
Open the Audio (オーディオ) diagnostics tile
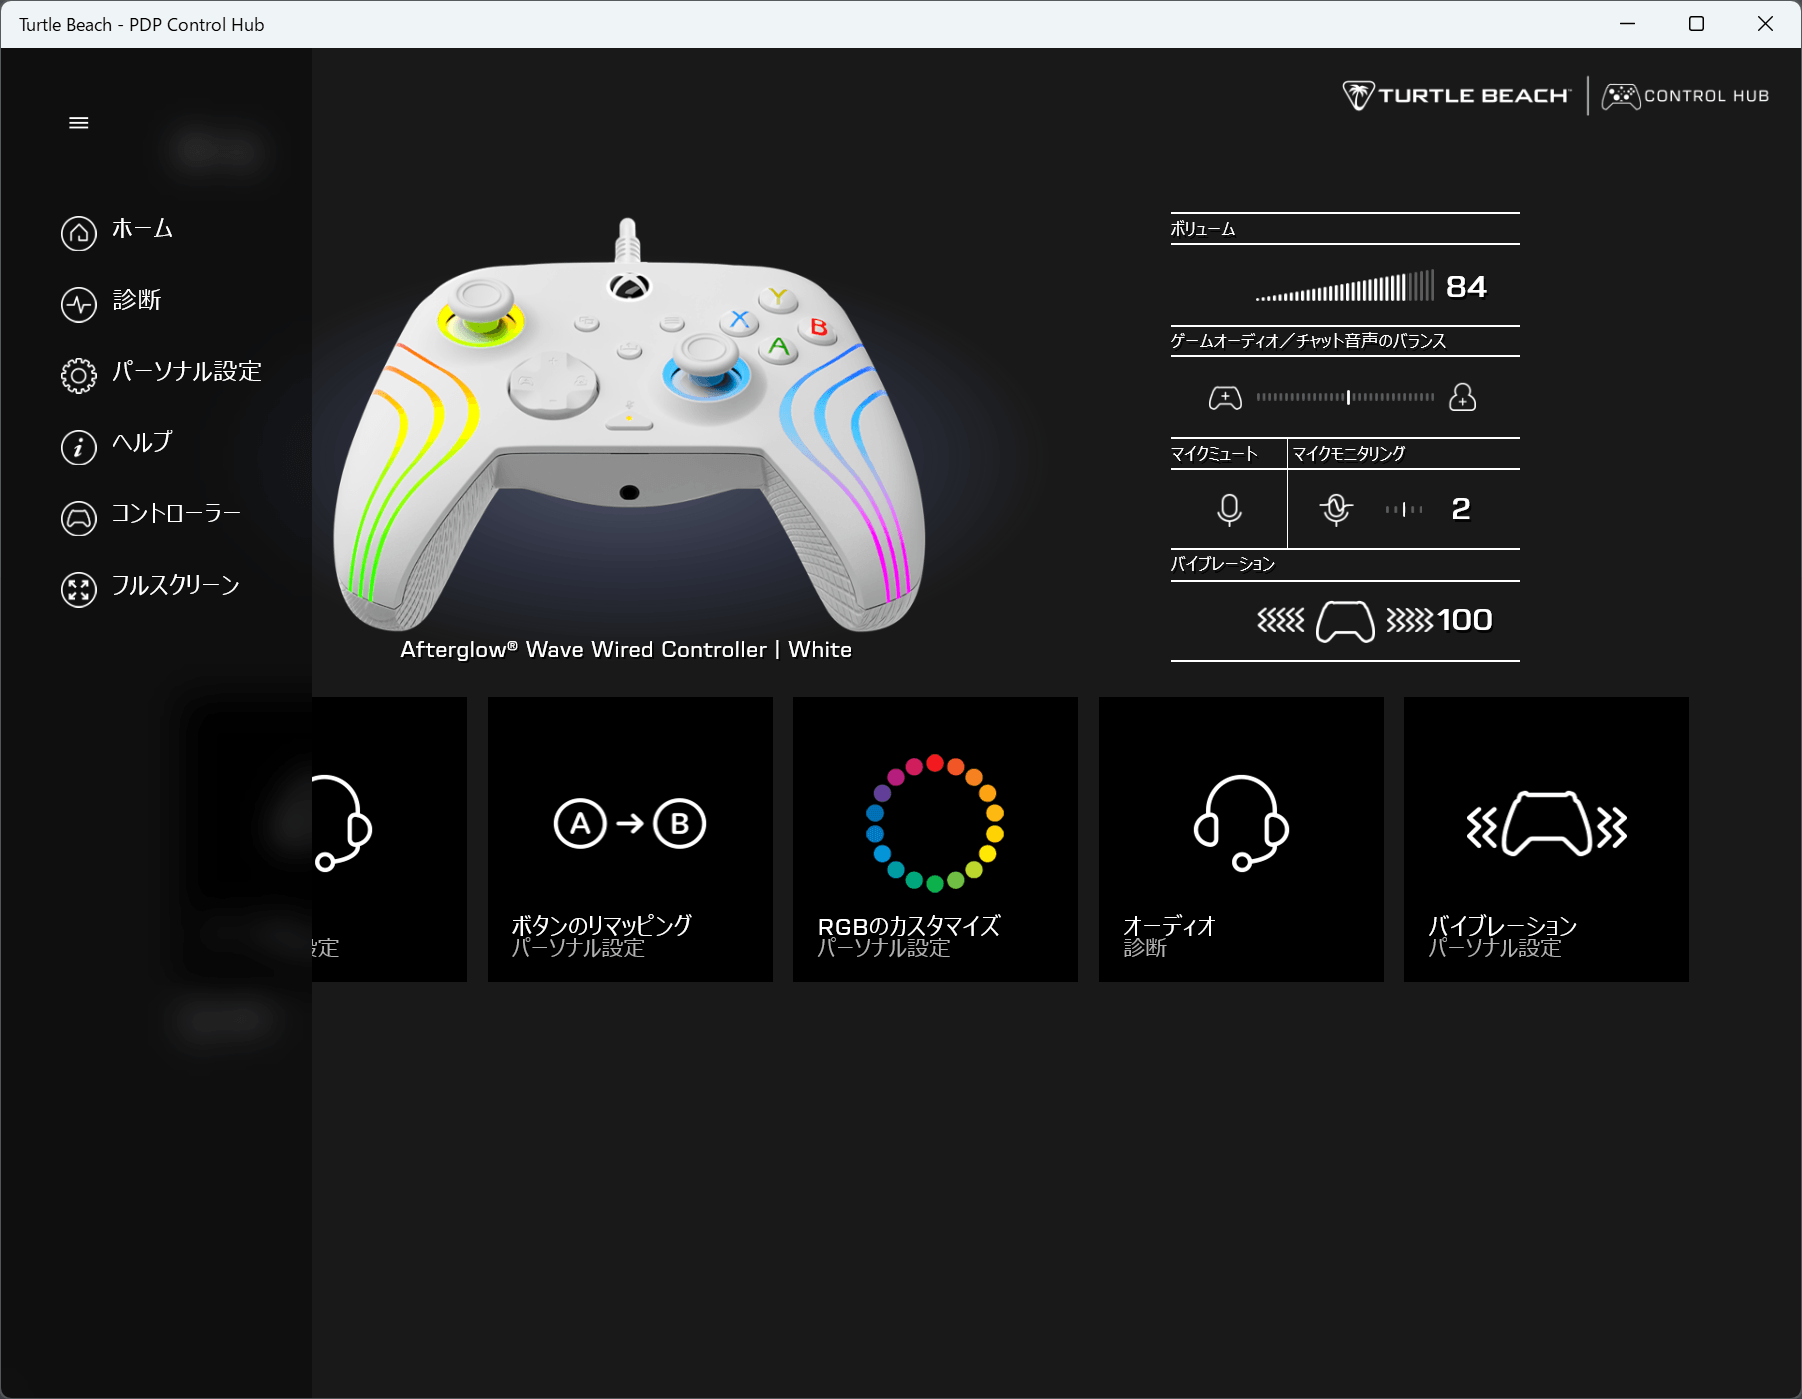(x=1241, y=839)
